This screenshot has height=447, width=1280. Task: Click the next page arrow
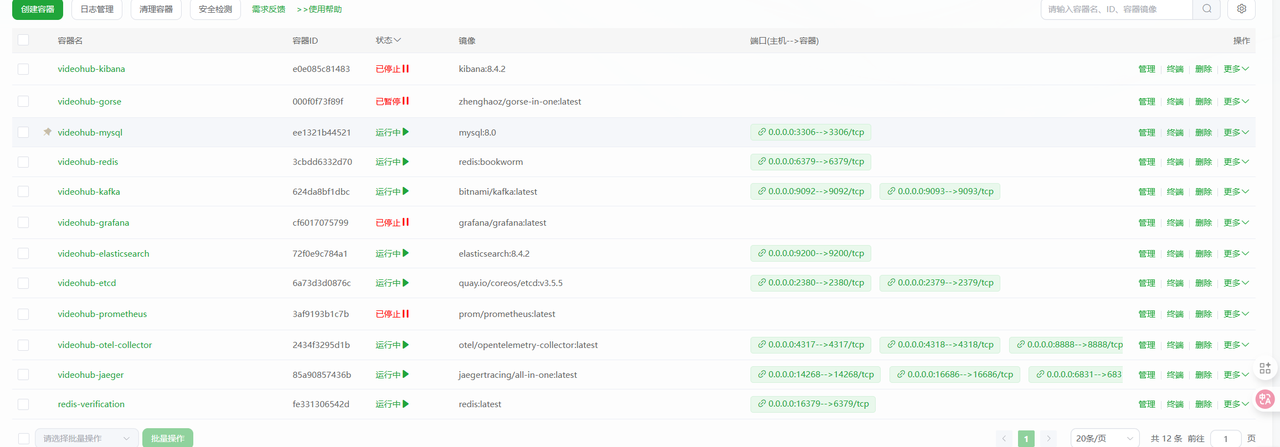[1048, 438]
